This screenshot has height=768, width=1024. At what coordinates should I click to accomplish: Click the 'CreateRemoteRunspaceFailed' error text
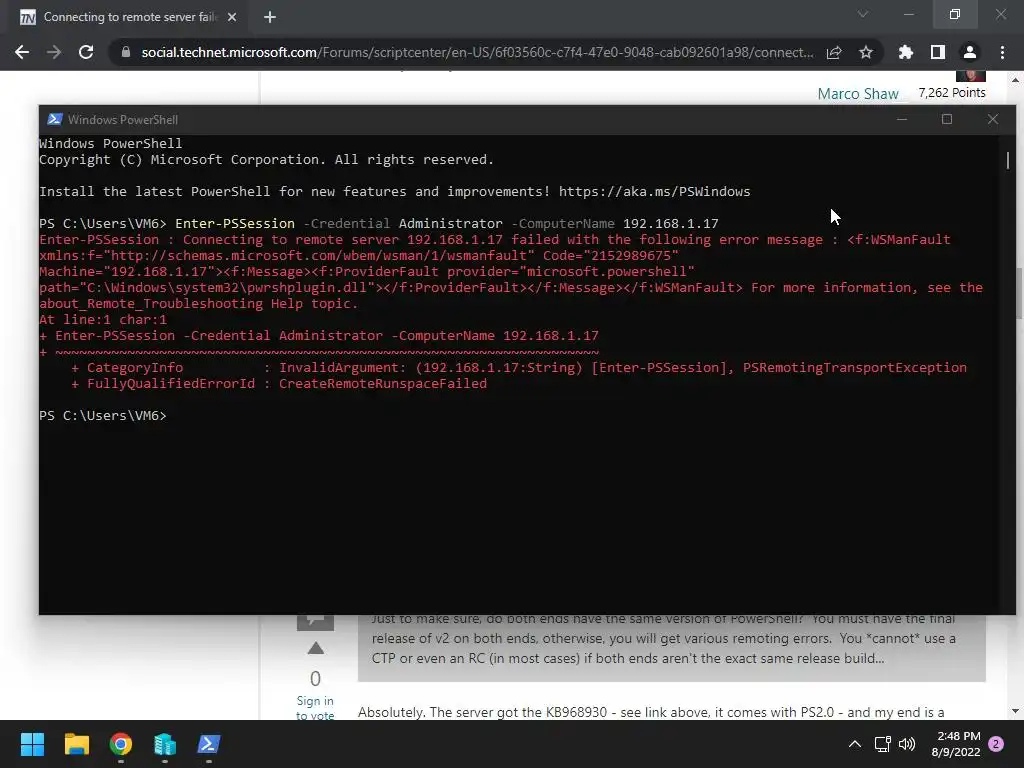pyautogui.click(x=383, y=384)
